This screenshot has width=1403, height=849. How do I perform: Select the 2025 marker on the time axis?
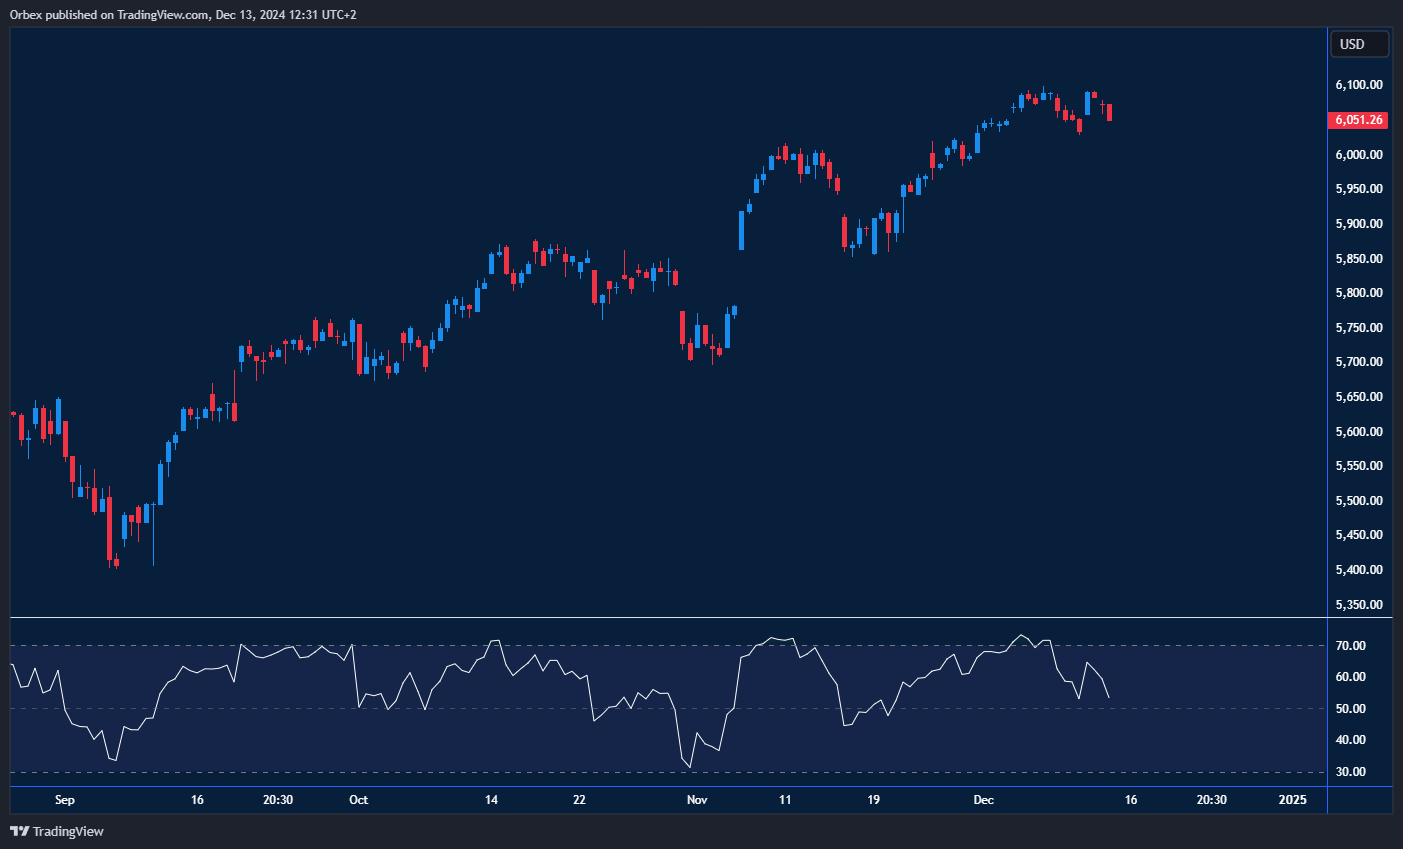[1292, 800]
